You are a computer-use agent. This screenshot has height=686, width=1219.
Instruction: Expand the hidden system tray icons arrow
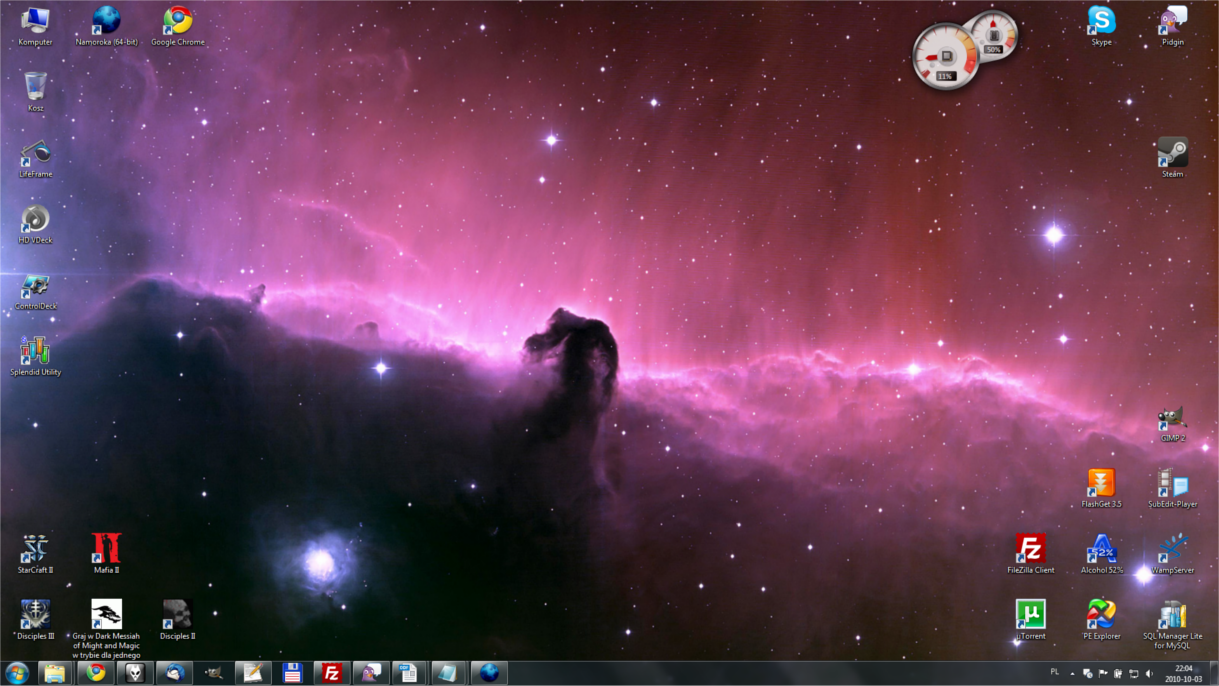1072,673
